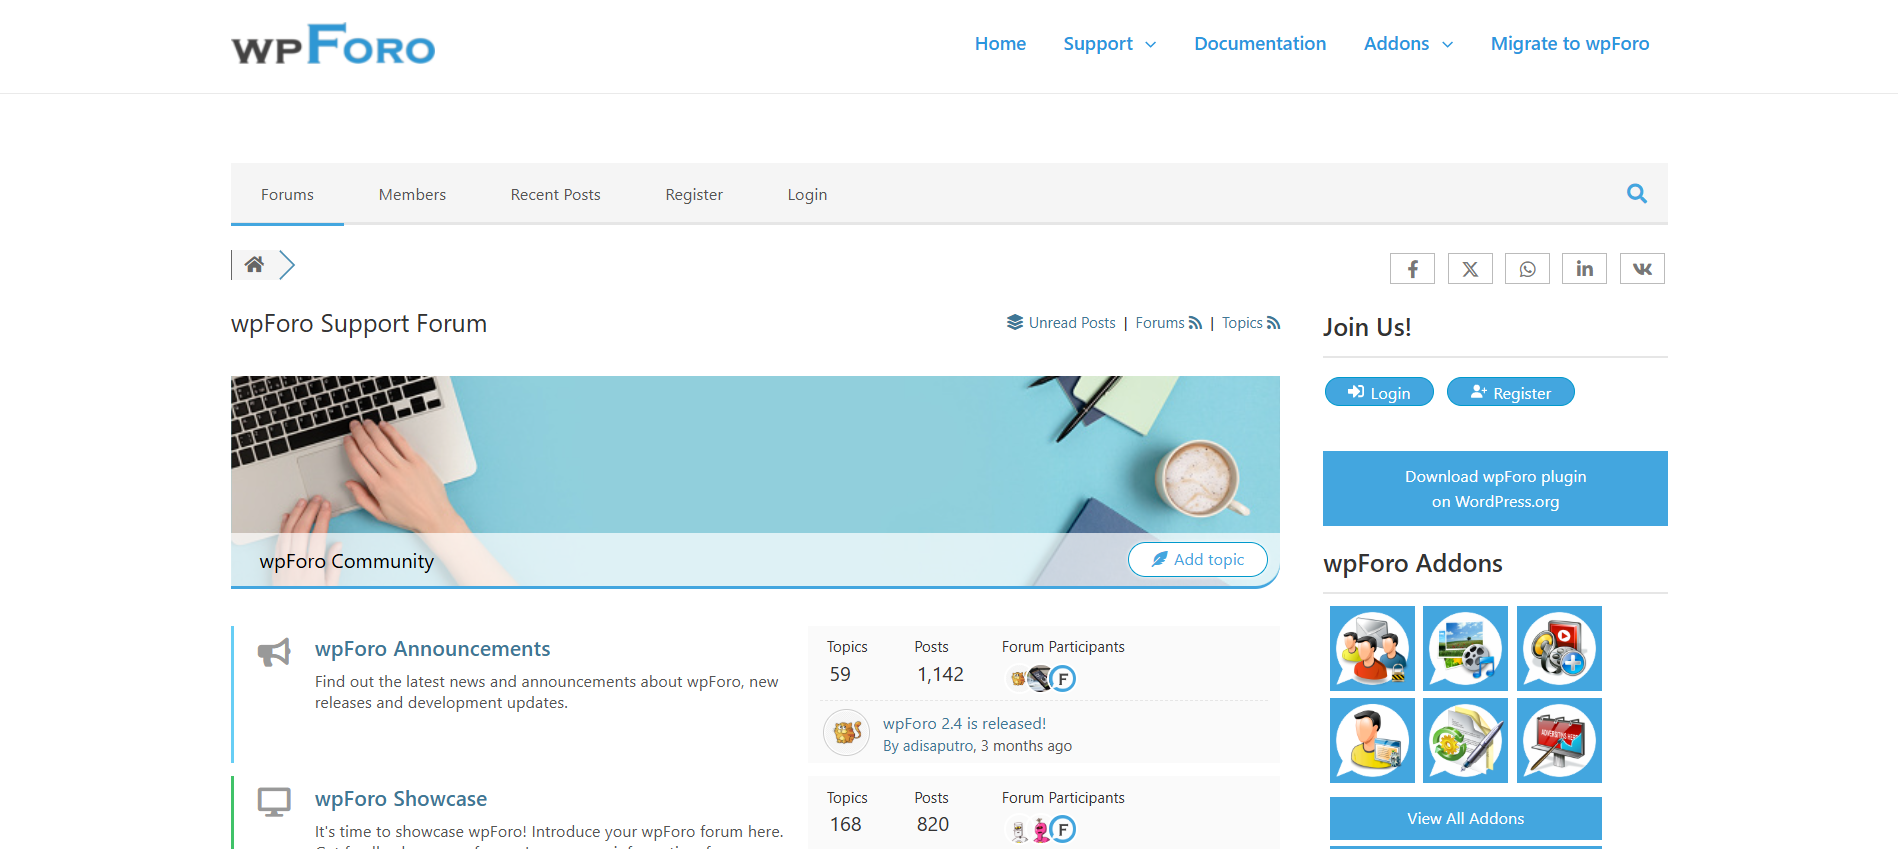Open adisaputro's avatar next to latest post
This screenshot has width=1898, height=849.
tap(847, 733)
